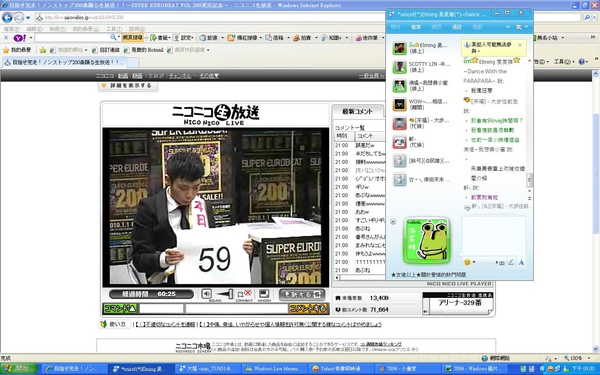Click the IE forward arrow button

pos(18,17)
